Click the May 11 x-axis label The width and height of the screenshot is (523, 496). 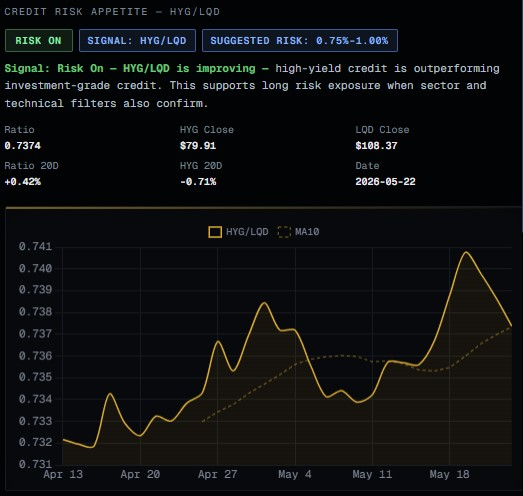coord(372,474)
